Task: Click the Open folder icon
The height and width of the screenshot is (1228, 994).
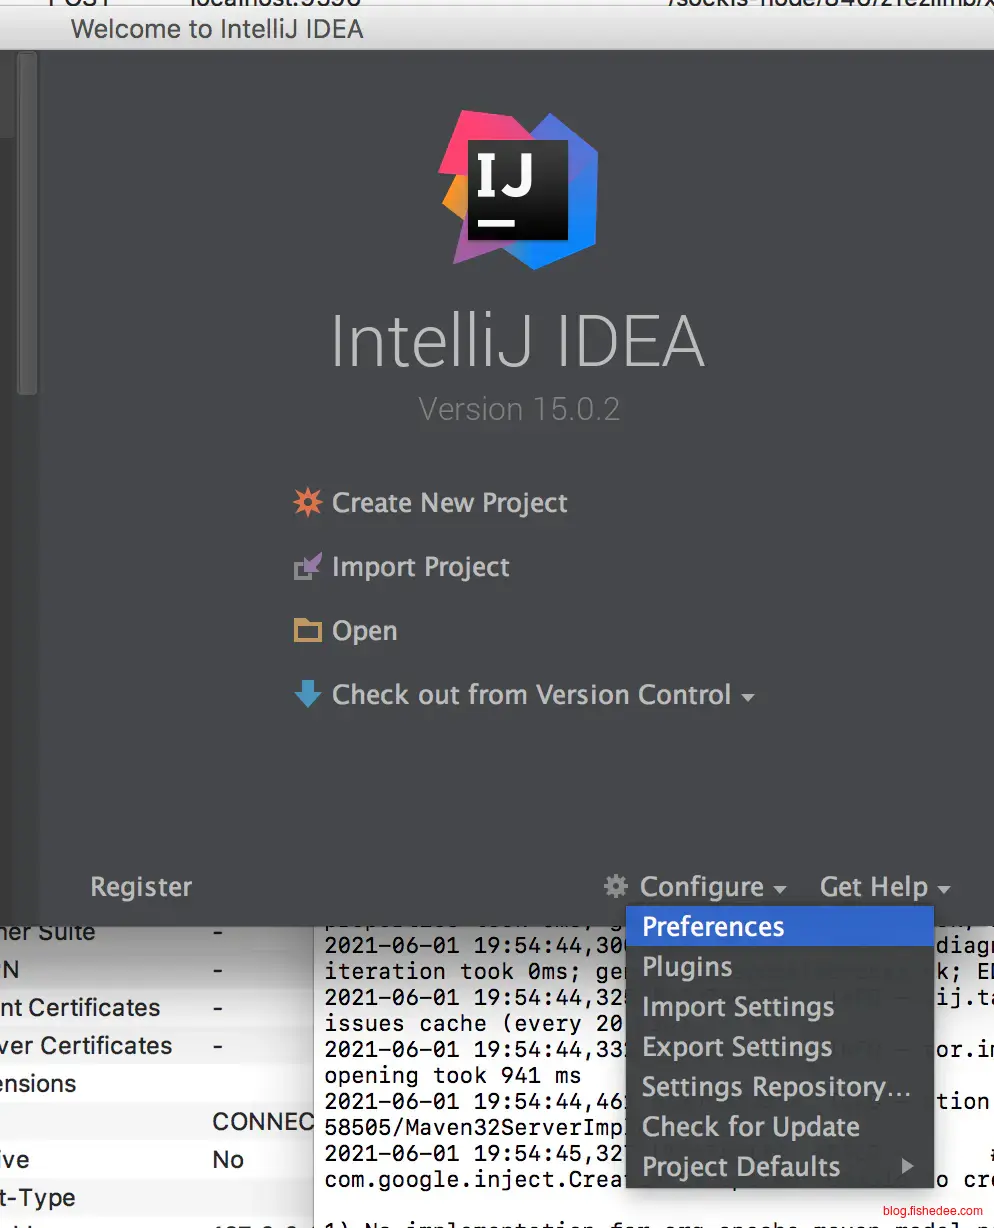Action: click(x=307, y=631)
